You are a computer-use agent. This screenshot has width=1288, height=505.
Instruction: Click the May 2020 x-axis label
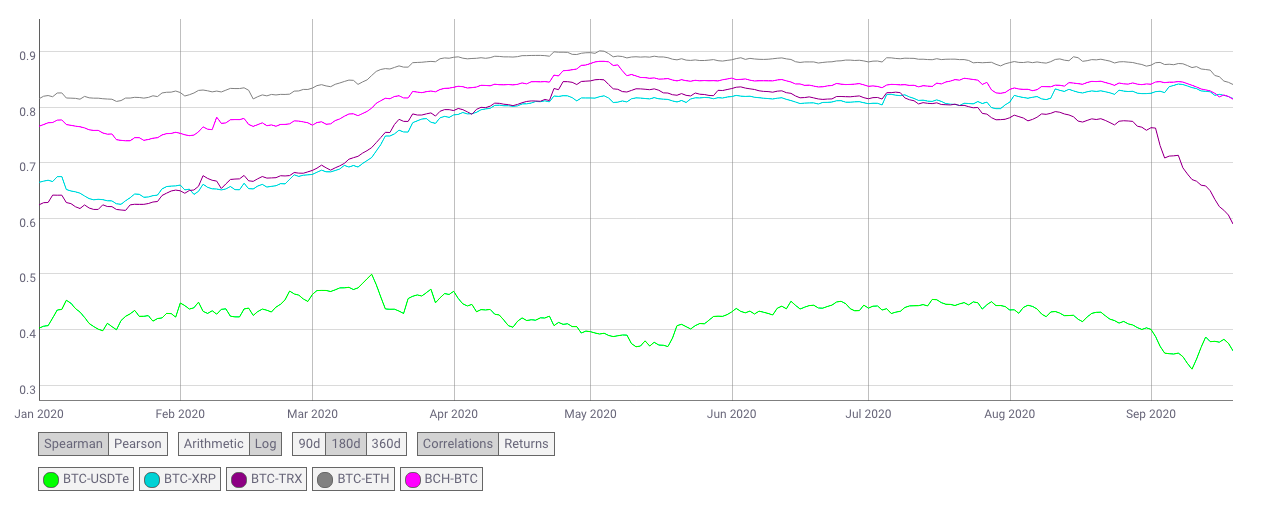point(590,413)
